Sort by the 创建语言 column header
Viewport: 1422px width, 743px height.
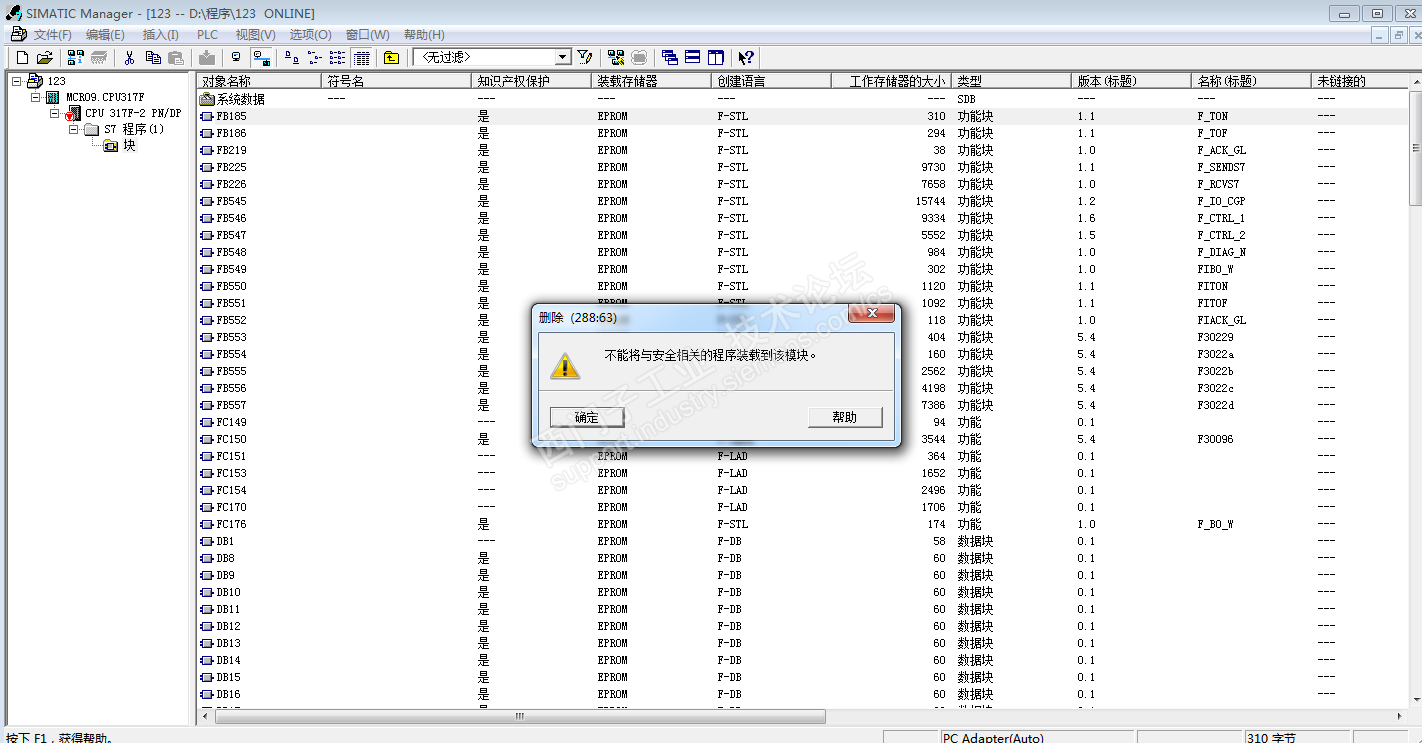tap(770, 81)
